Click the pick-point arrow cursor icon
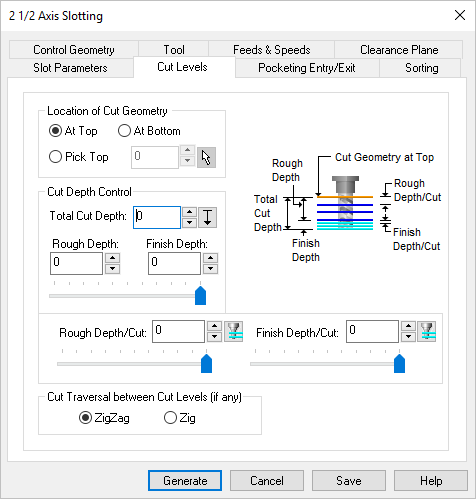Image resolution: width=476 pixels, height=499 pixels. click(x=206, y=157)
